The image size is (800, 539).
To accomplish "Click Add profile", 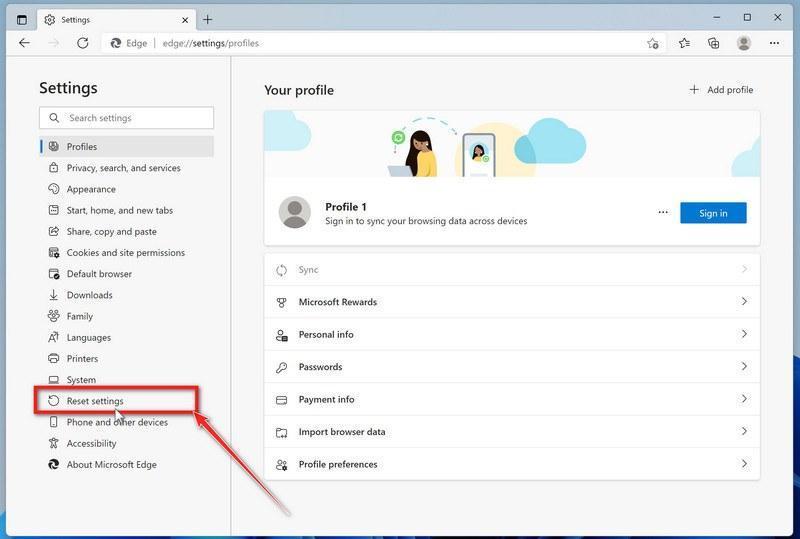I will pyautogui.click(x=721, y=90).
